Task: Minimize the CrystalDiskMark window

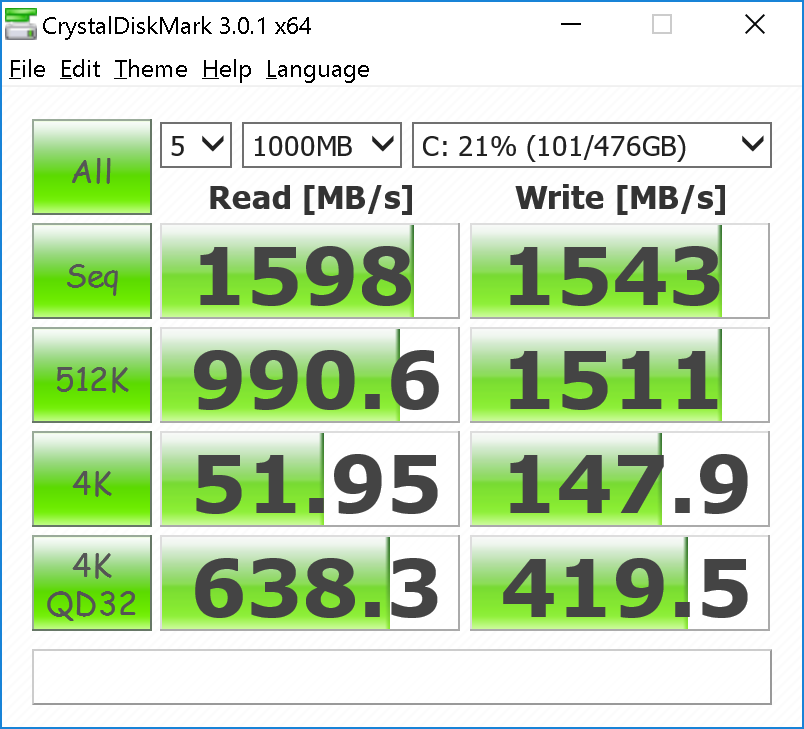Action: 571,24
